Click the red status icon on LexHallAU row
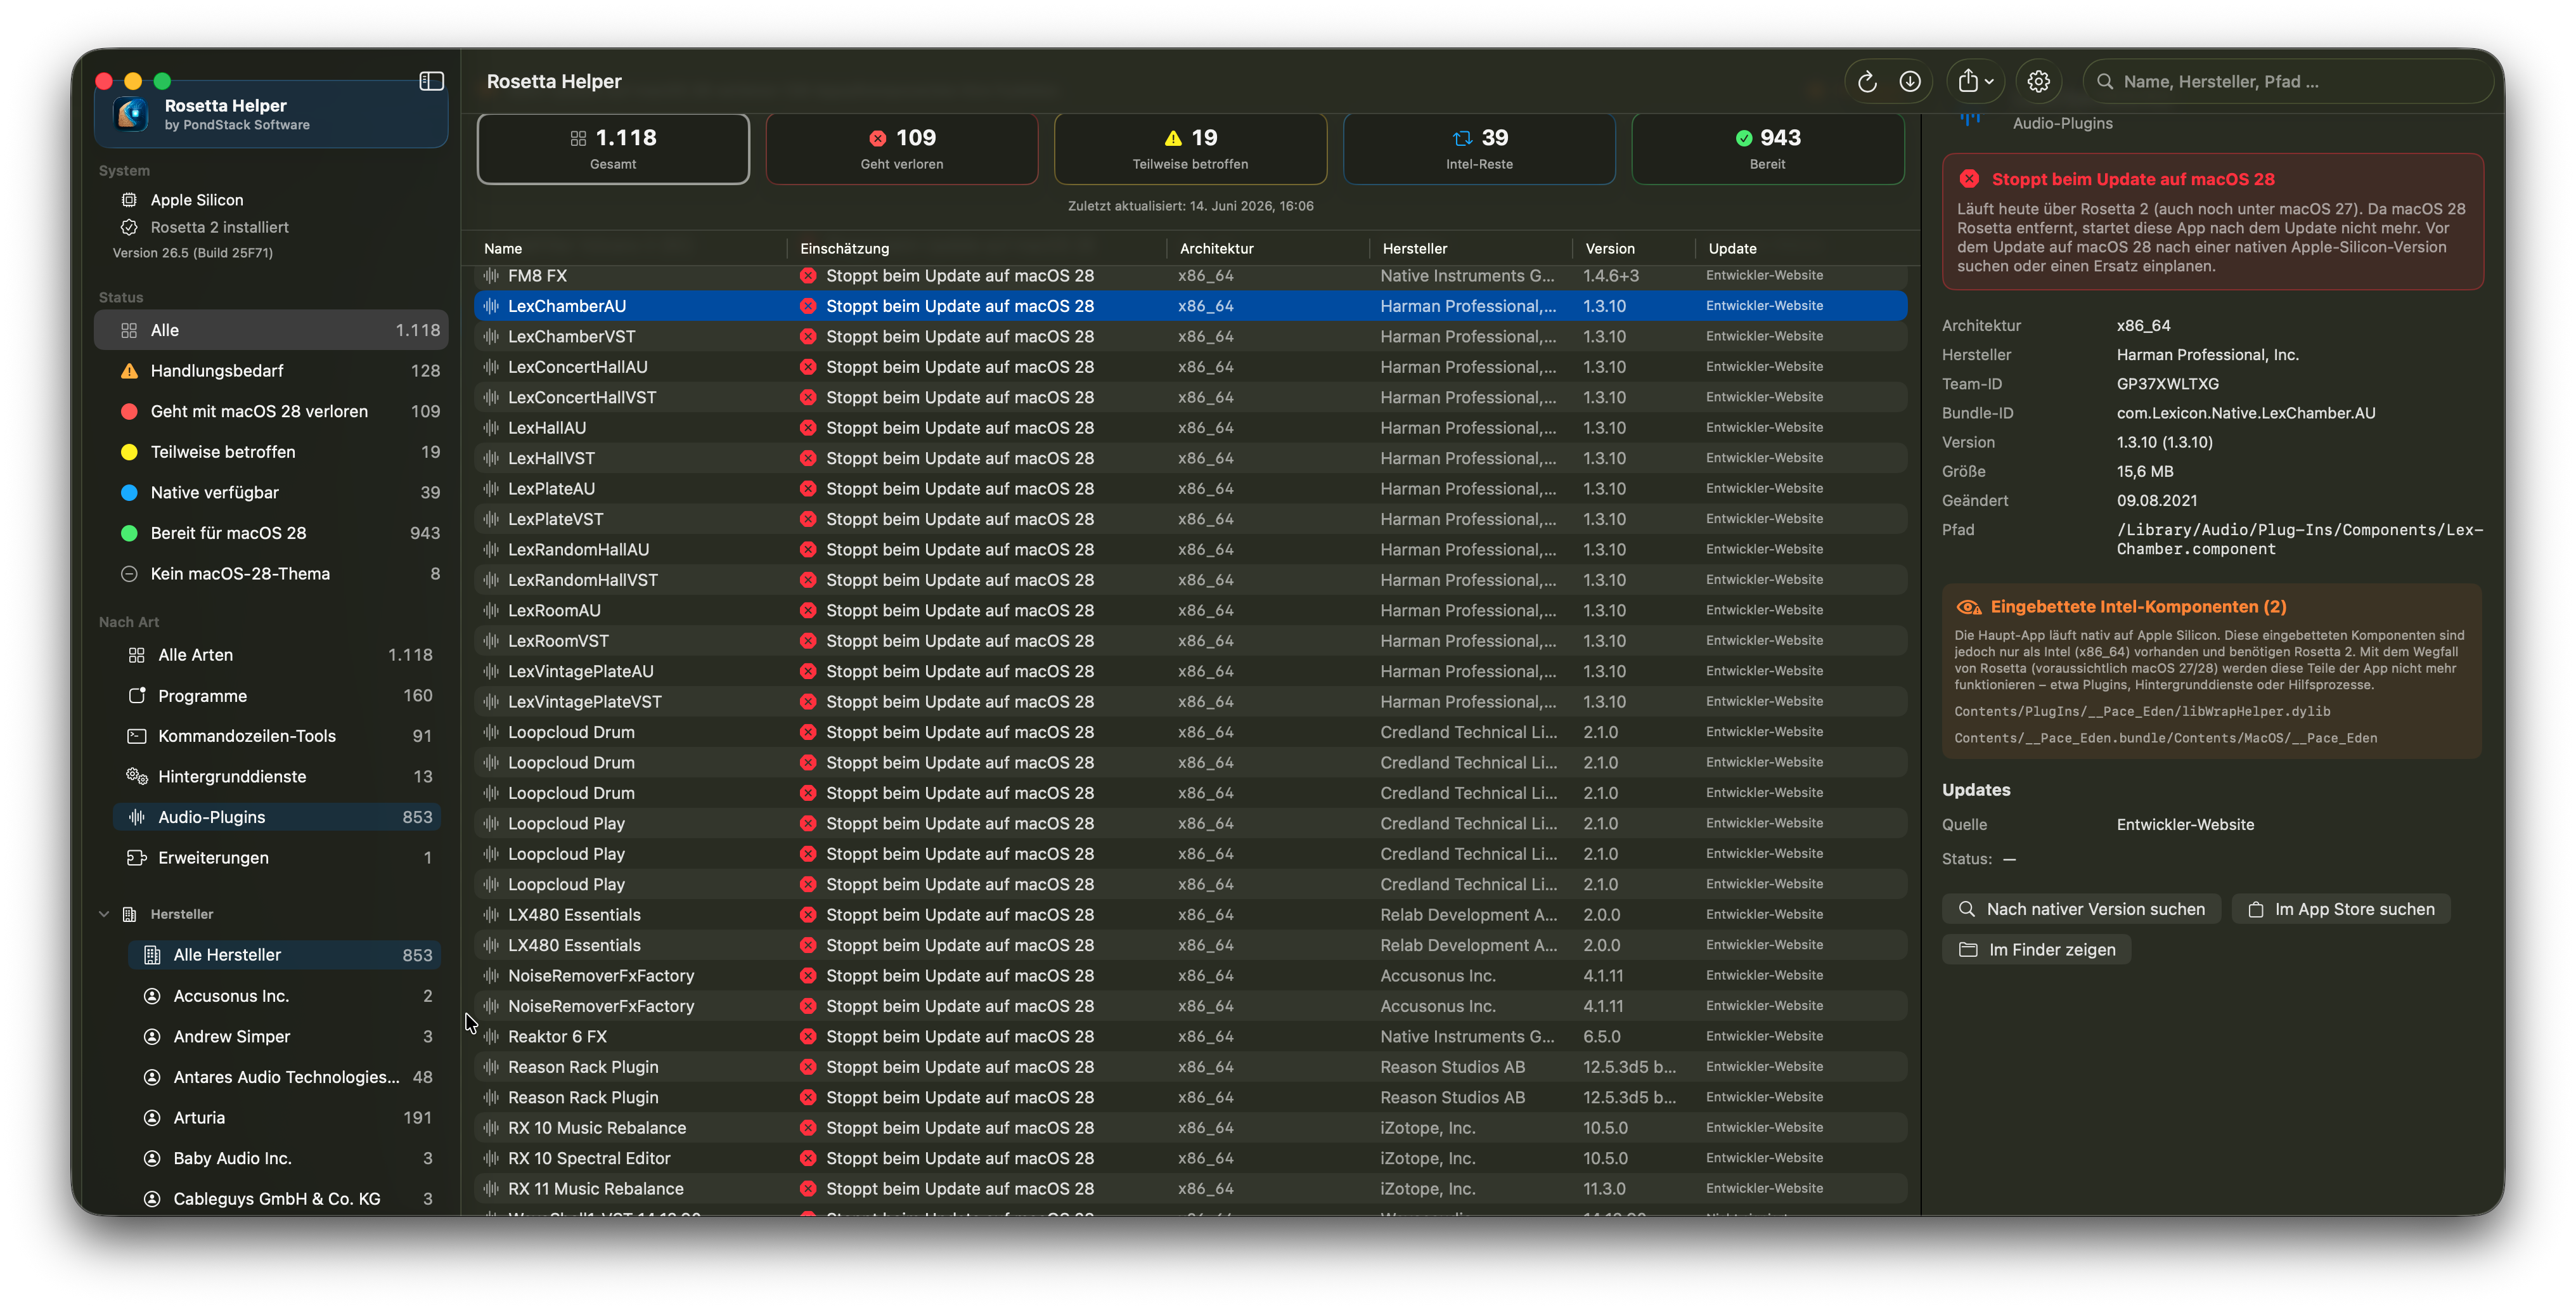2576x1310 pixels. [808, 428]
